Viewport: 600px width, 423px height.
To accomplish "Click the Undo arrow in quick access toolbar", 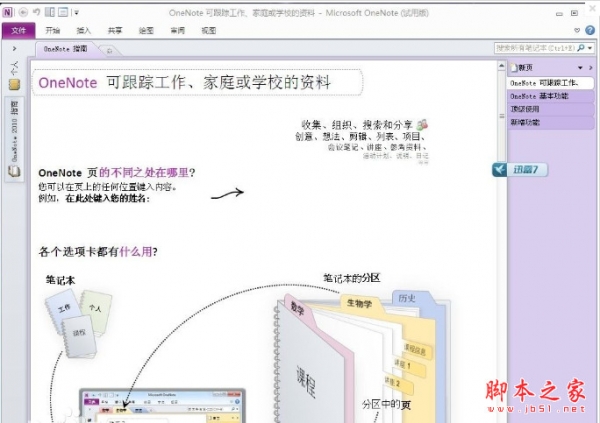I will tap(37, 12).
